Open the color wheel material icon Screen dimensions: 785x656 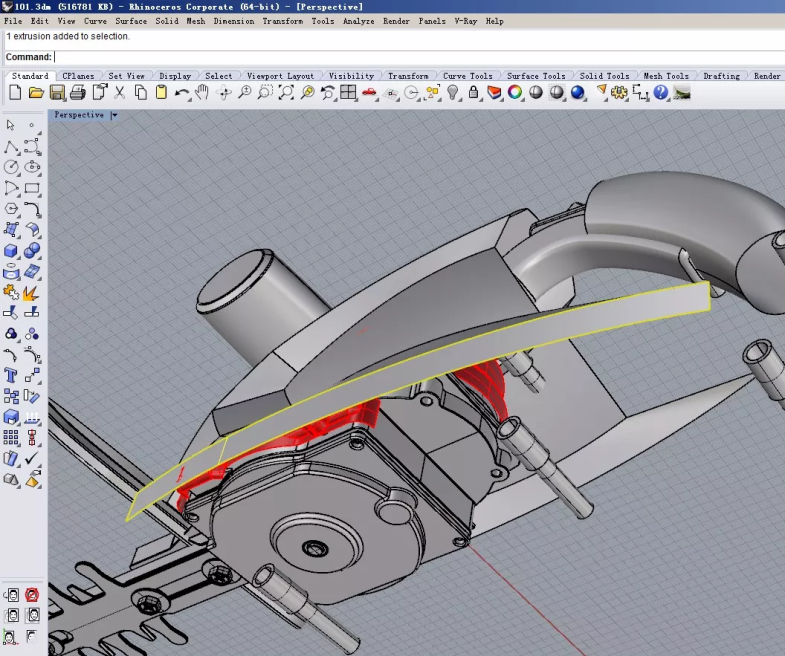click(x=515, y=93)
